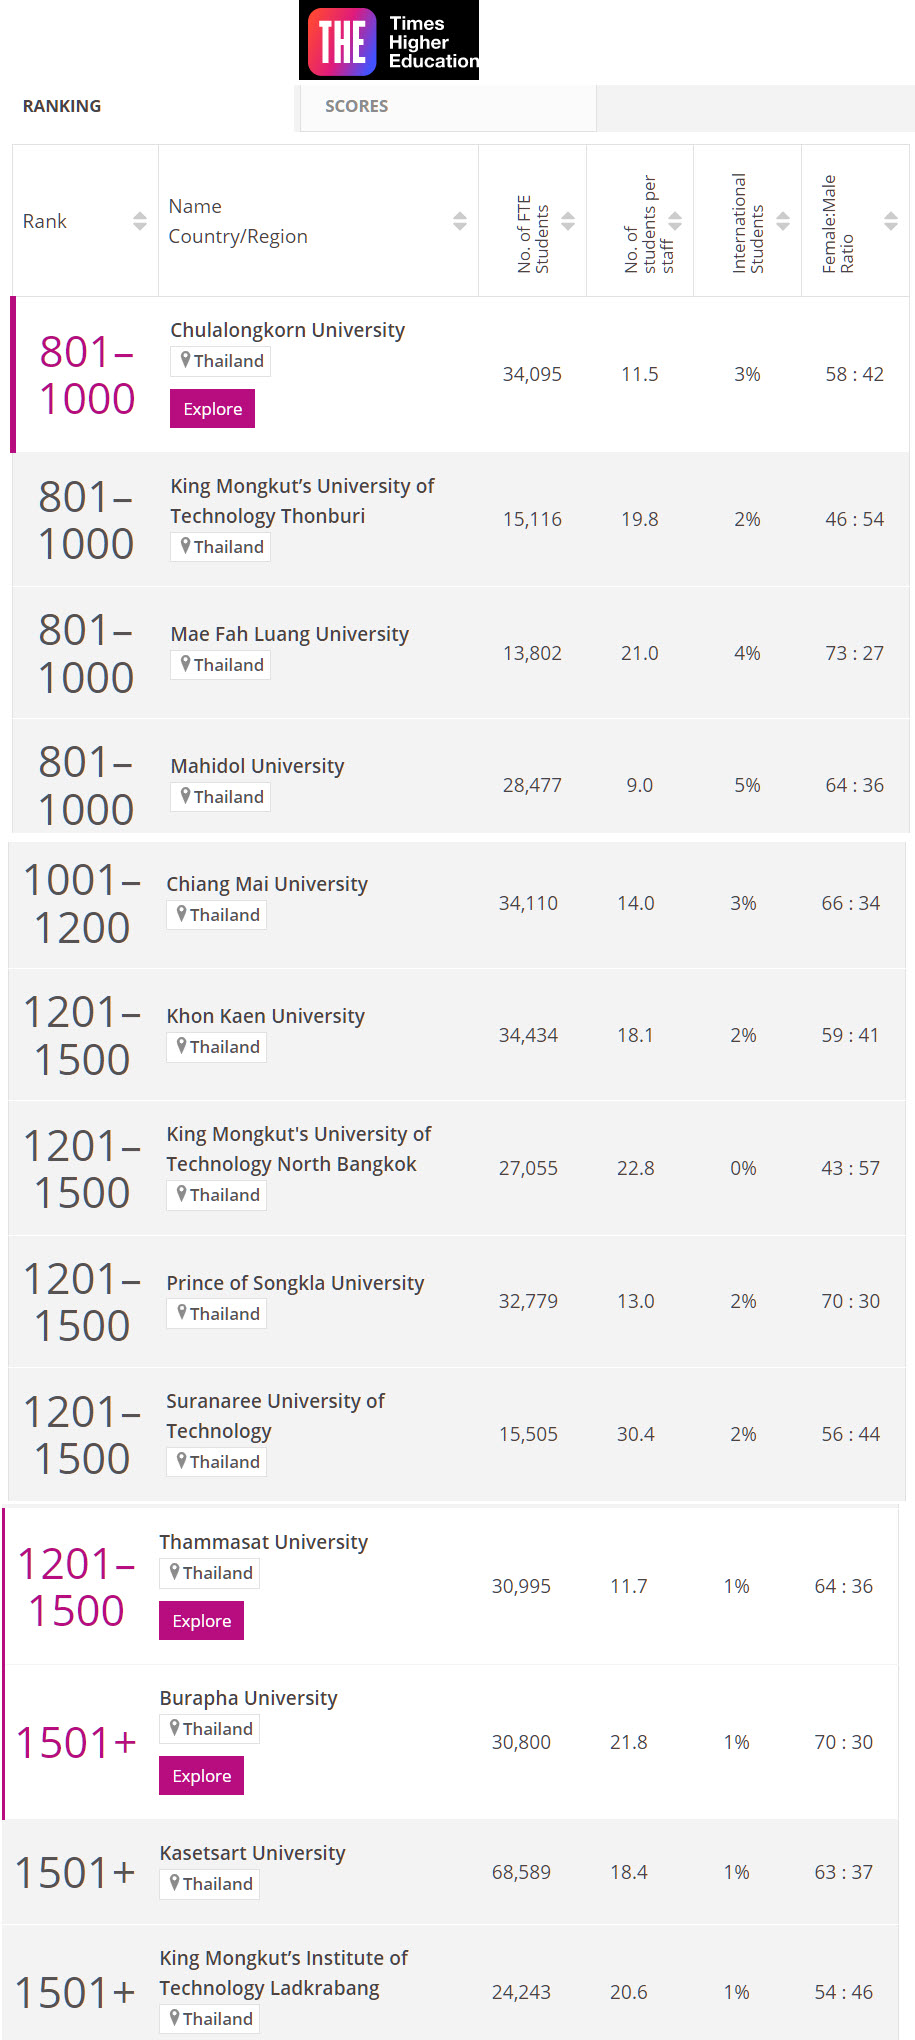Select the RANKING tab
915x2040 pixels.
pos(62,106)
